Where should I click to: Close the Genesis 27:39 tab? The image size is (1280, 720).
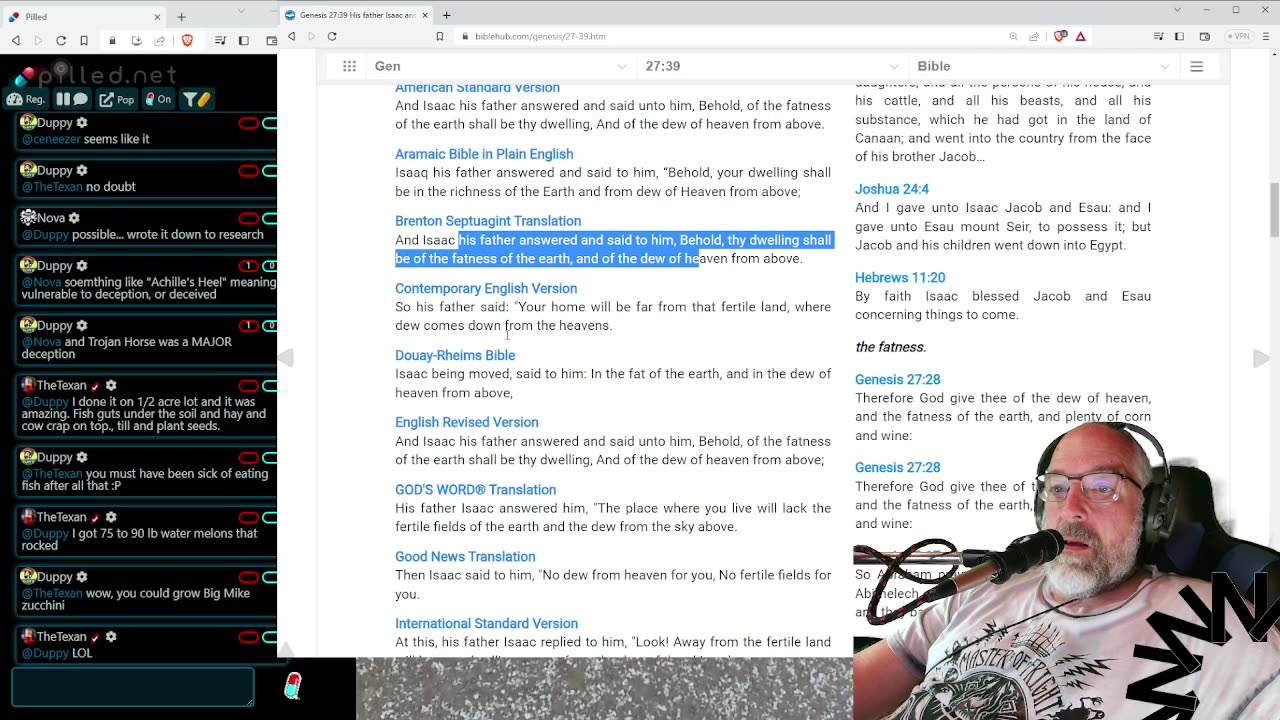[x=425, y=15]
